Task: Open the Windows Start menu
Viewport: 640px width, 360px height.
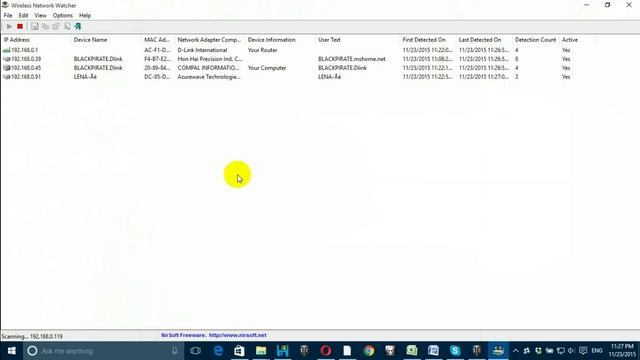Action: tap(11, 351)
